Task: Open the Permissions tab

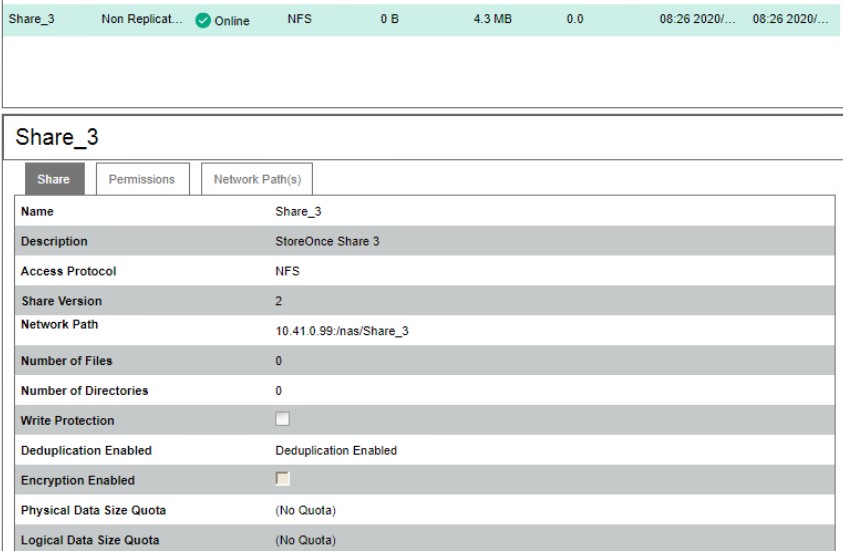Action: click(143, 179)
